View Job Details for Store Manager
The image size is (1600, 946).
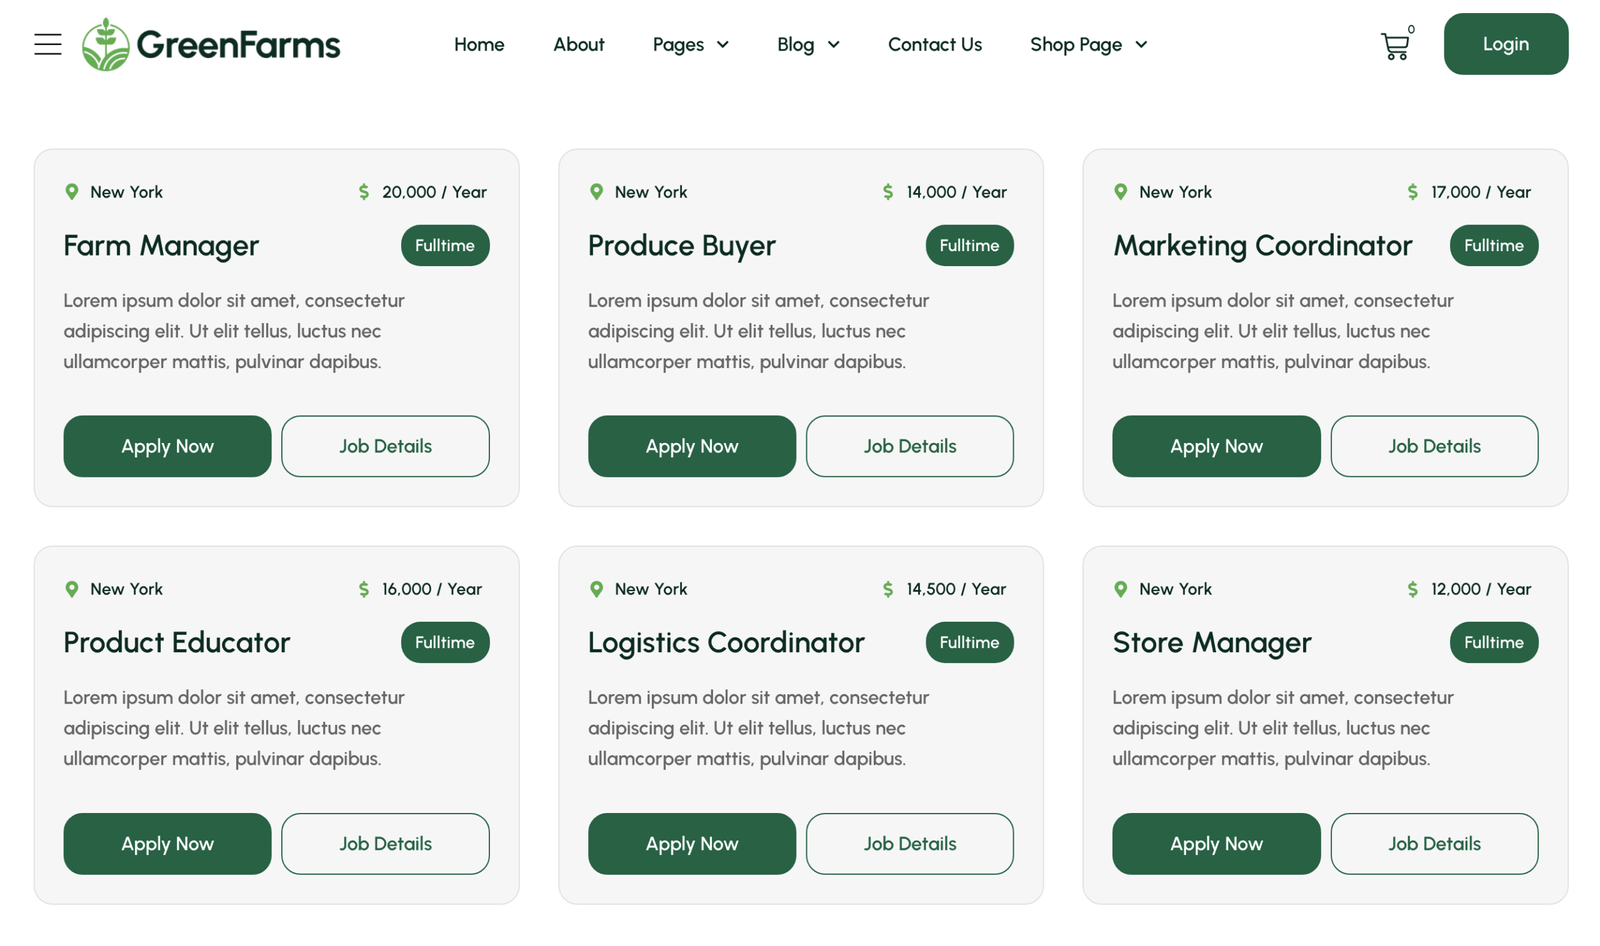(x=1433, y=844)
